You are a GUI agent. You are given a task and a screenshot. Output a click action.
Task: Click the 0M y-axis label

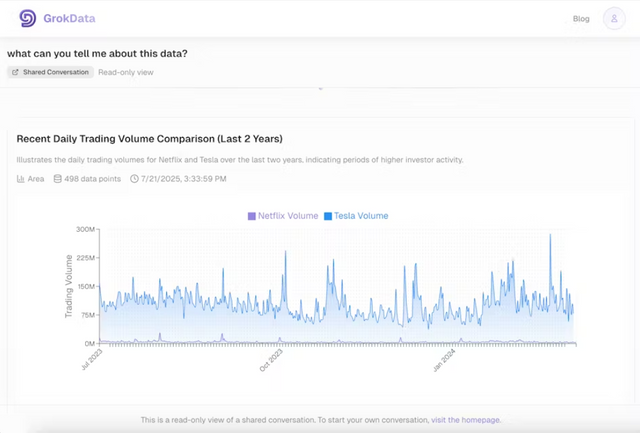[89, 344]
